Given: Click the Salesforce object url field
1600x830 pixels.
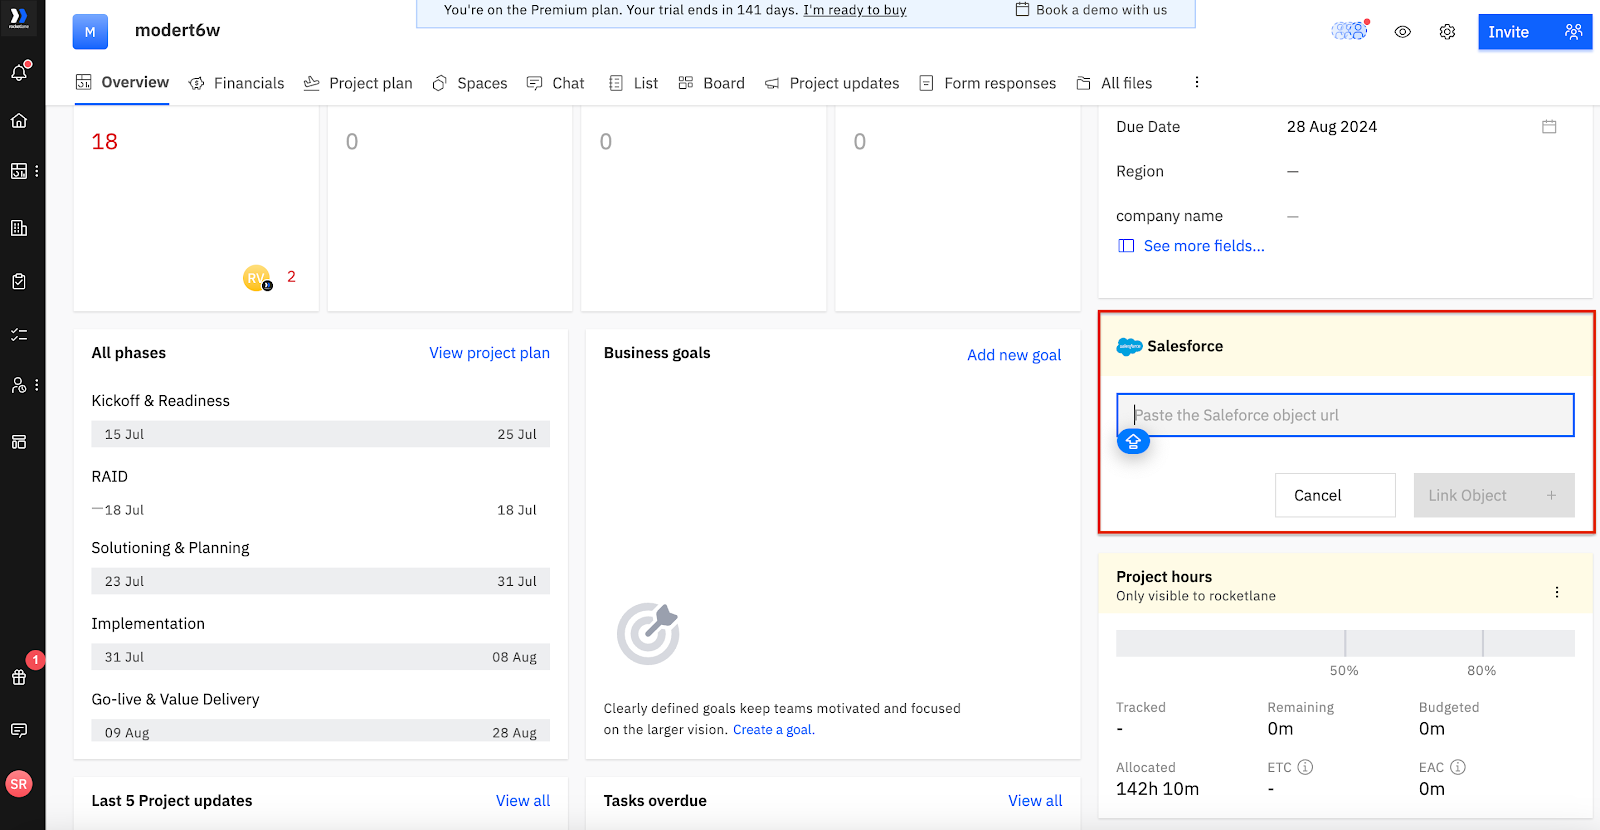Looking at the screenshot, I should pos(1345,415).
